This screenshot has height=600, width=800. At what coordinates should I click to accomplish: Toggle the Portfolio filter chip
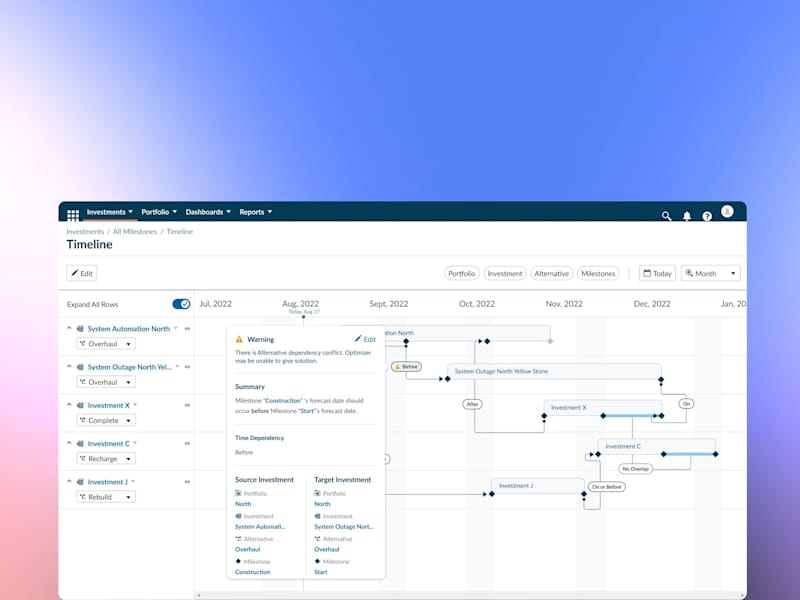[x=462, y=273]
